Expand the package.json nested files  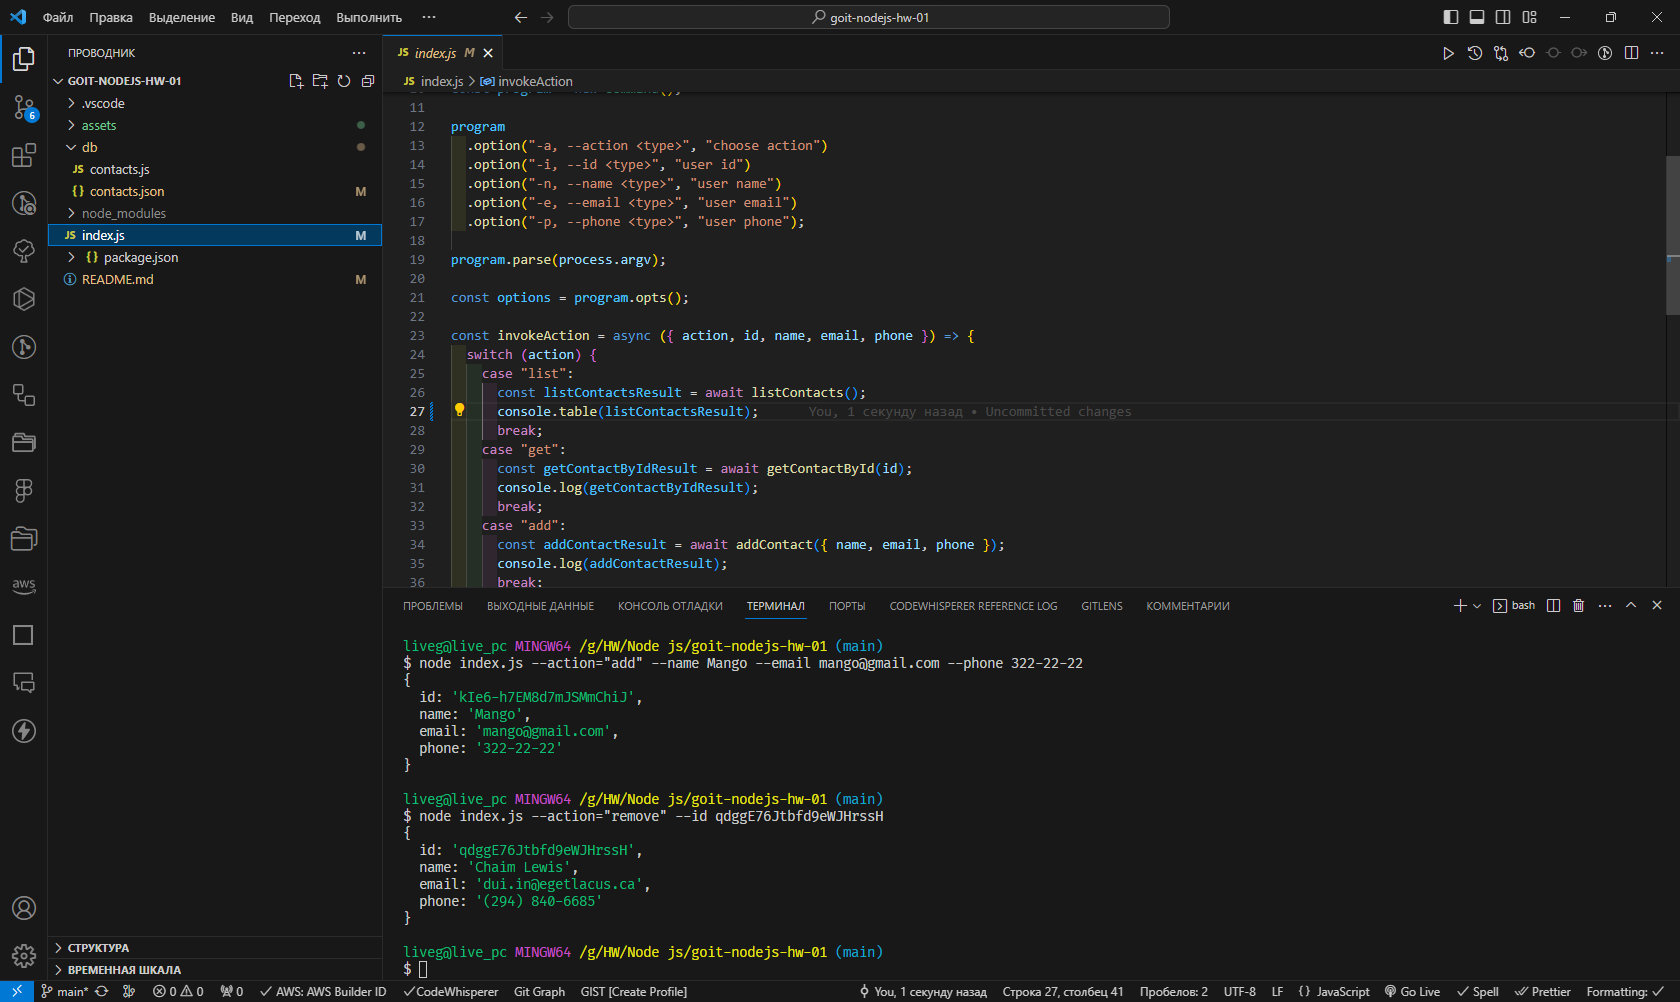(x=71, y=257)
